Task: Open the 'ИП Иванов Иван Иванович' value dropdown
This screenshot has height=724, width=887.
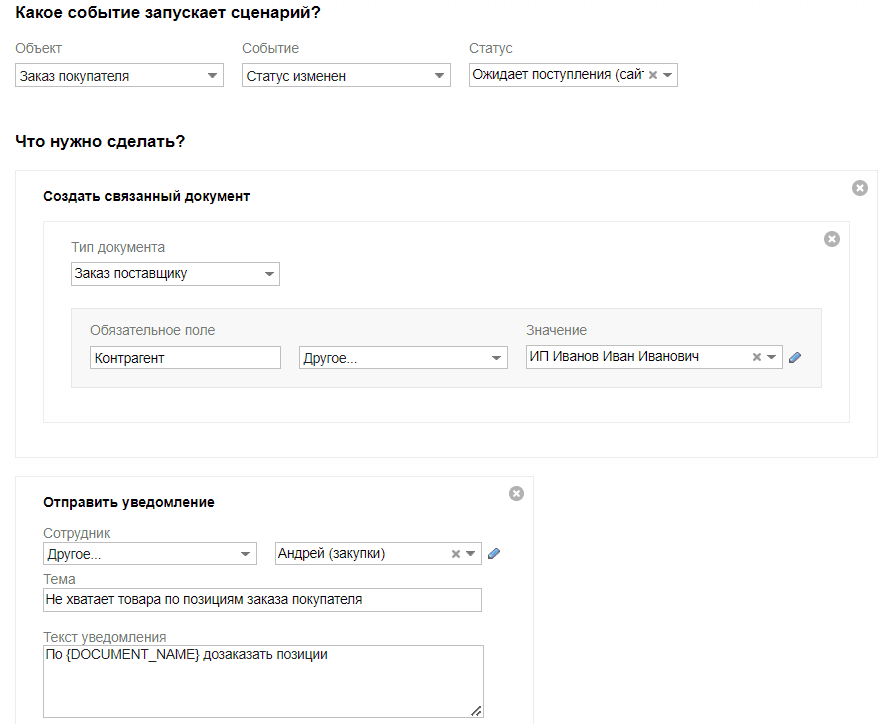Action: 772,357
